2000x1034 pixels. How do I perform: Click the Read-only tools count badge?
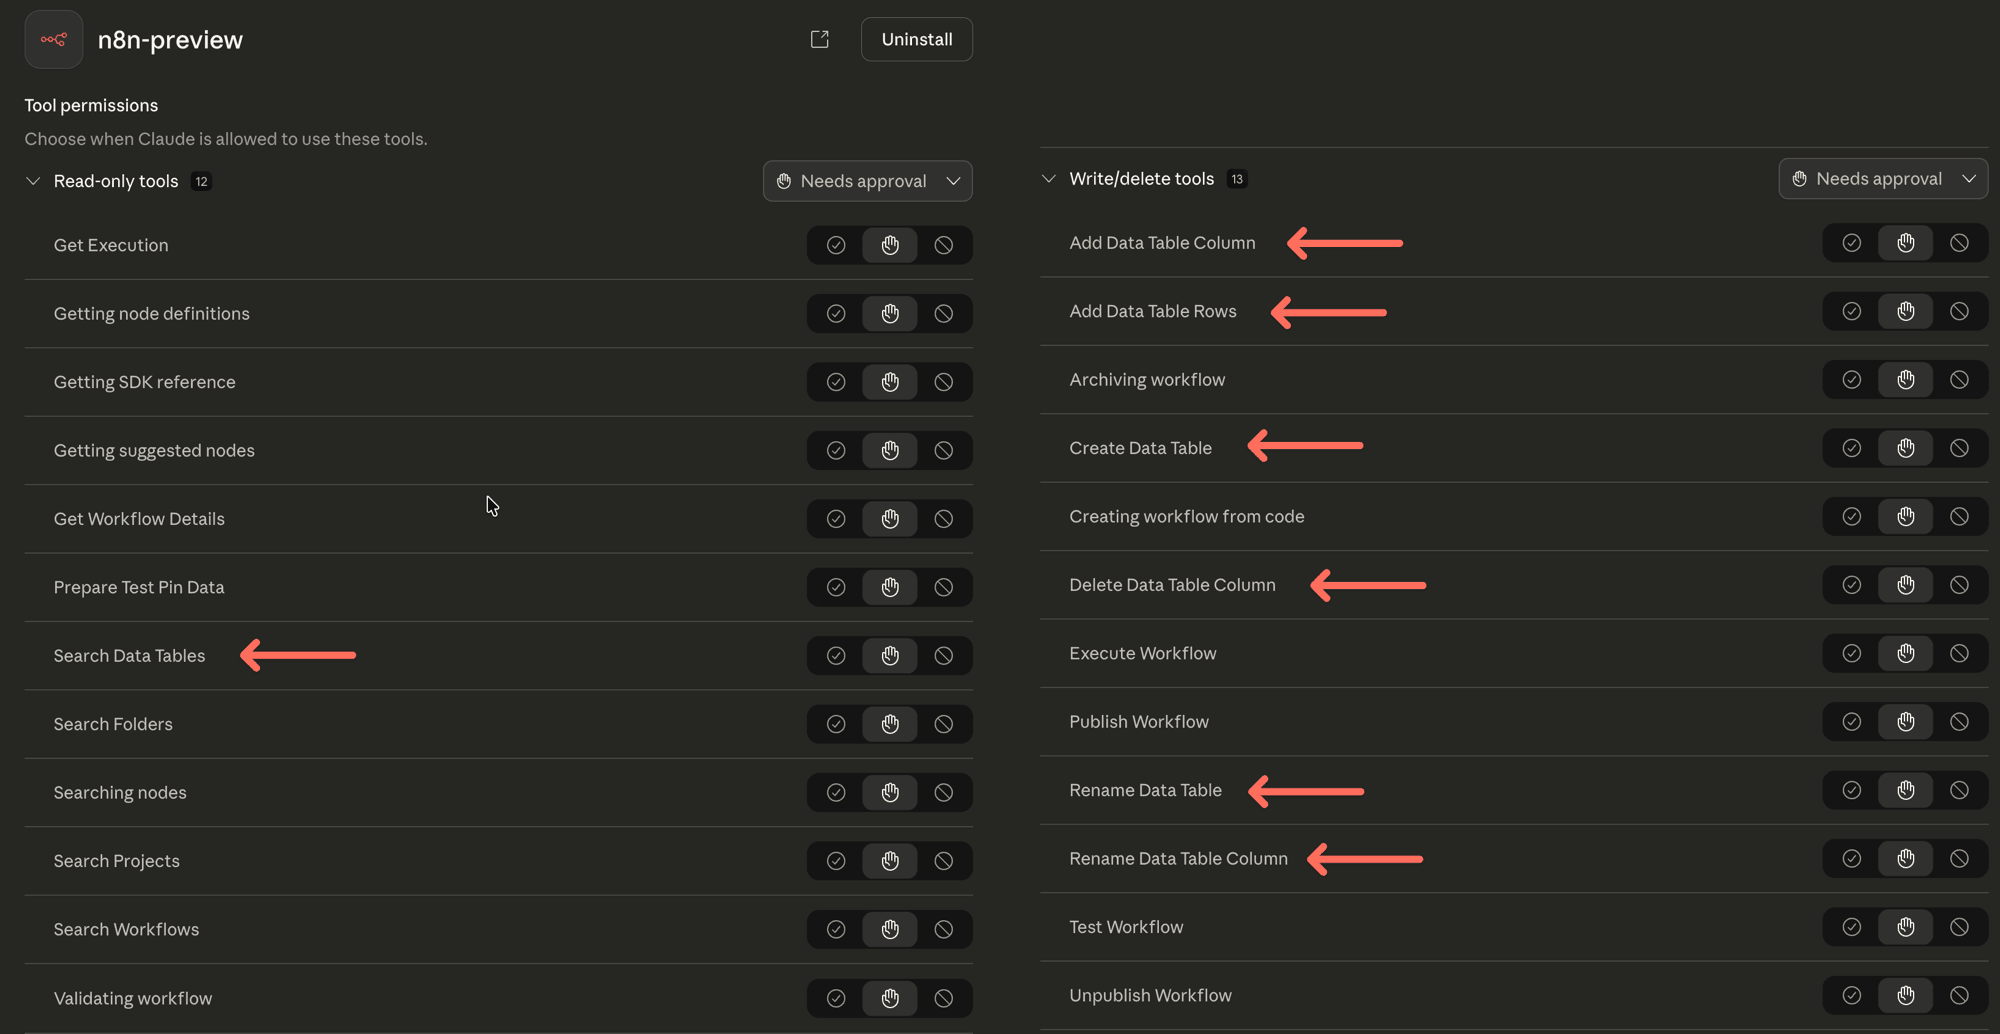tap(201, 181)
